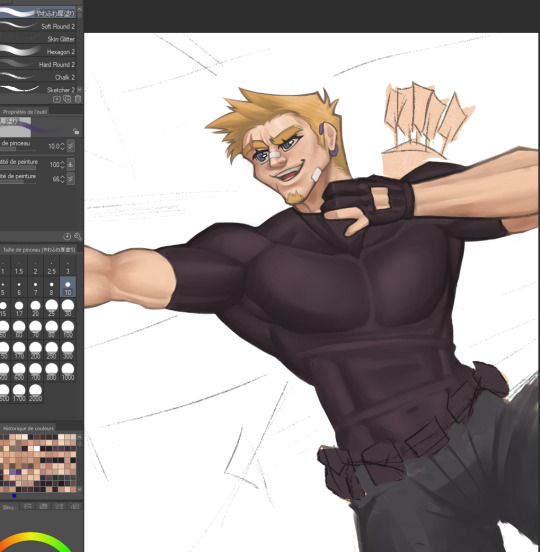Click the create new sub tool icon
The height and width of the screenshot is (552, 540).
click(57, 99)
